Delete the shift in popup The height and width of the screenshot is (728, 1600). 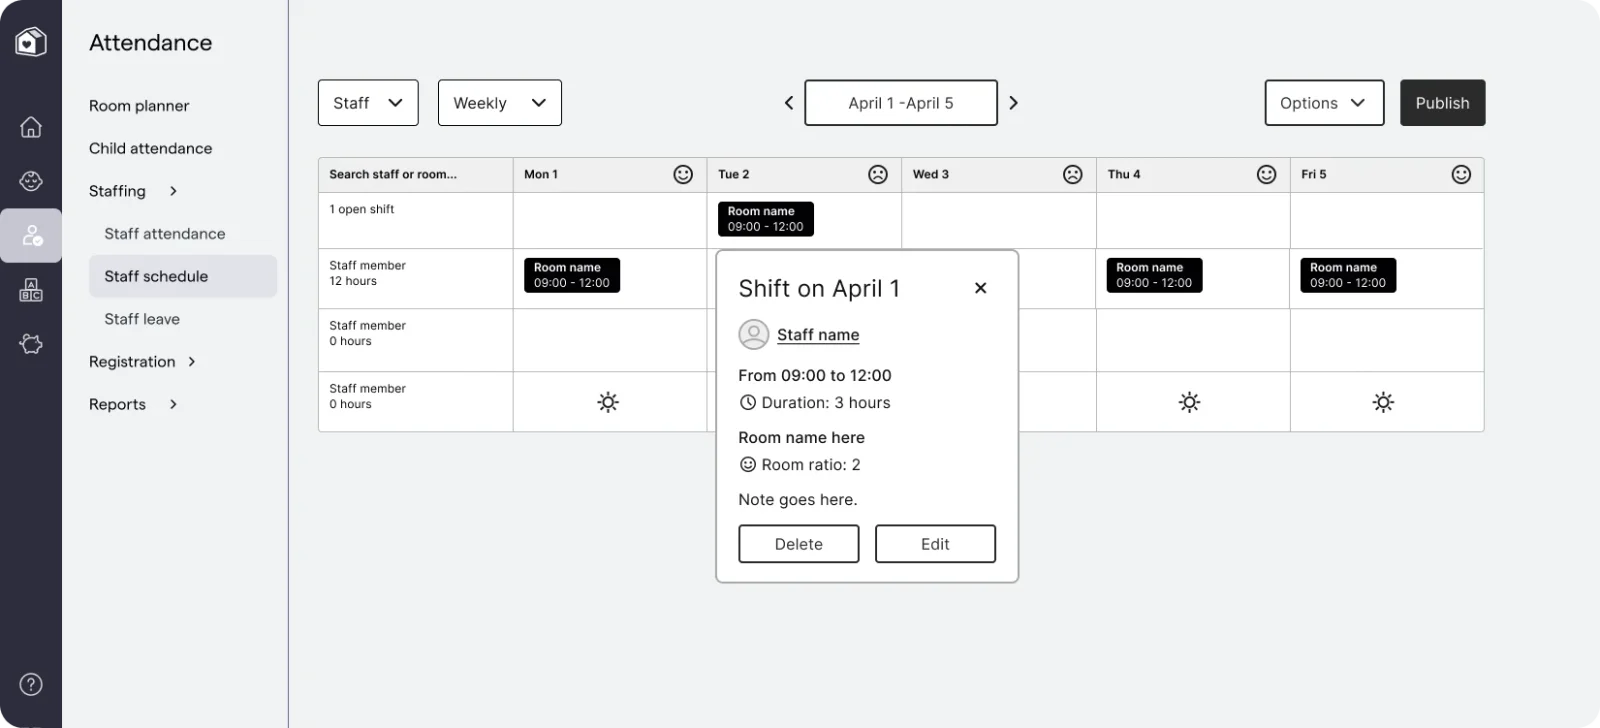tap(798, 544)
